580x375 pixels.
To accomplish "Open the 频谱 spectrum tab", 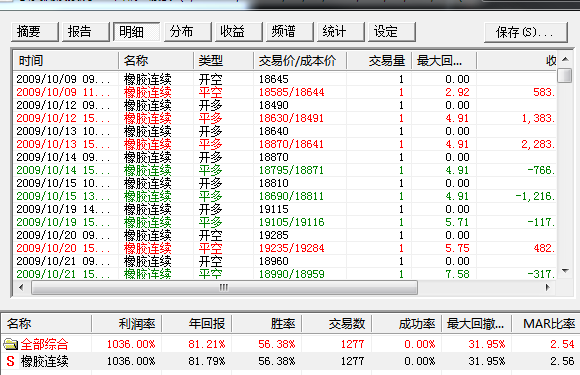I will point(290,32).
